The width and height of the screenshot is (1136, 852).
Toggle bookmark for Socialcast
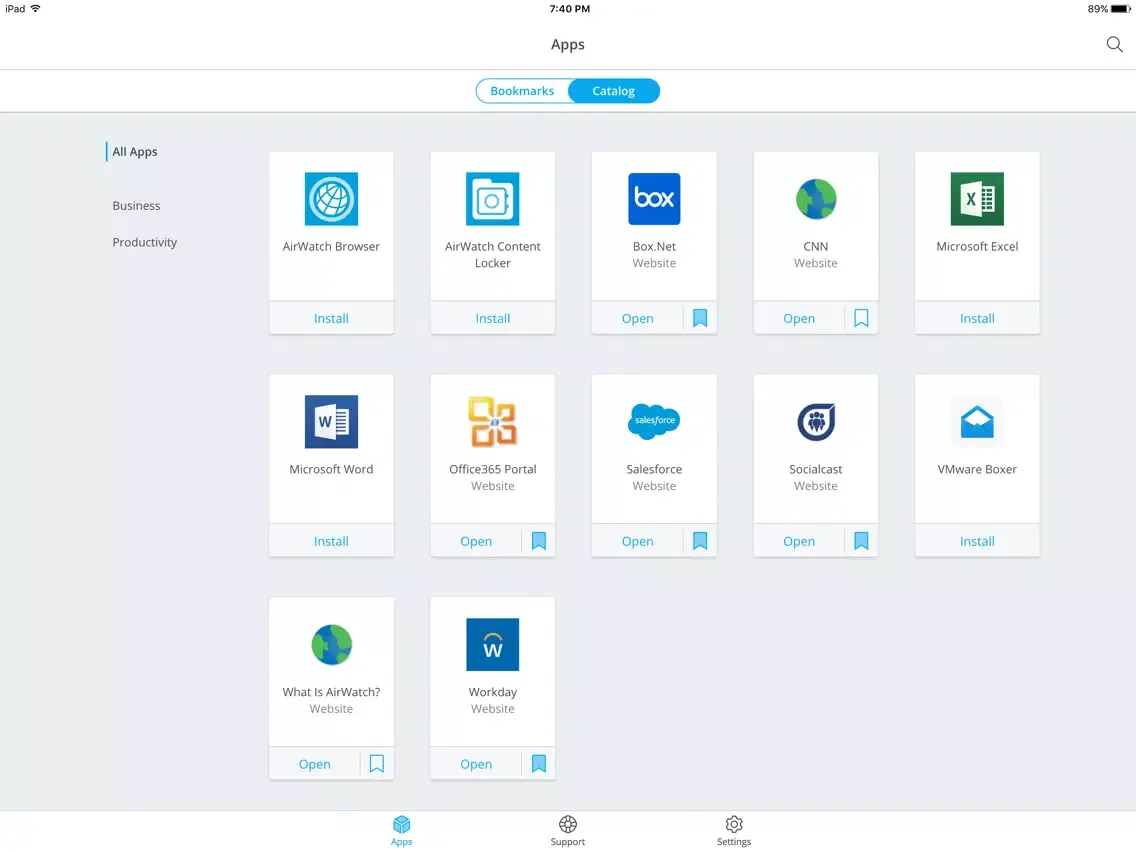[861, 541]
